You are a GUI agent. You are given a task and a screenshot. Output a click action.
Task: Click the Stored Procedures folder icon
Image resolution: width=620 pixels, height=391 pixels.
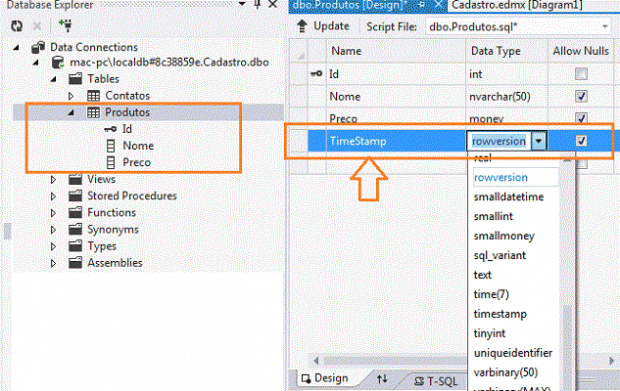point(75,196)
